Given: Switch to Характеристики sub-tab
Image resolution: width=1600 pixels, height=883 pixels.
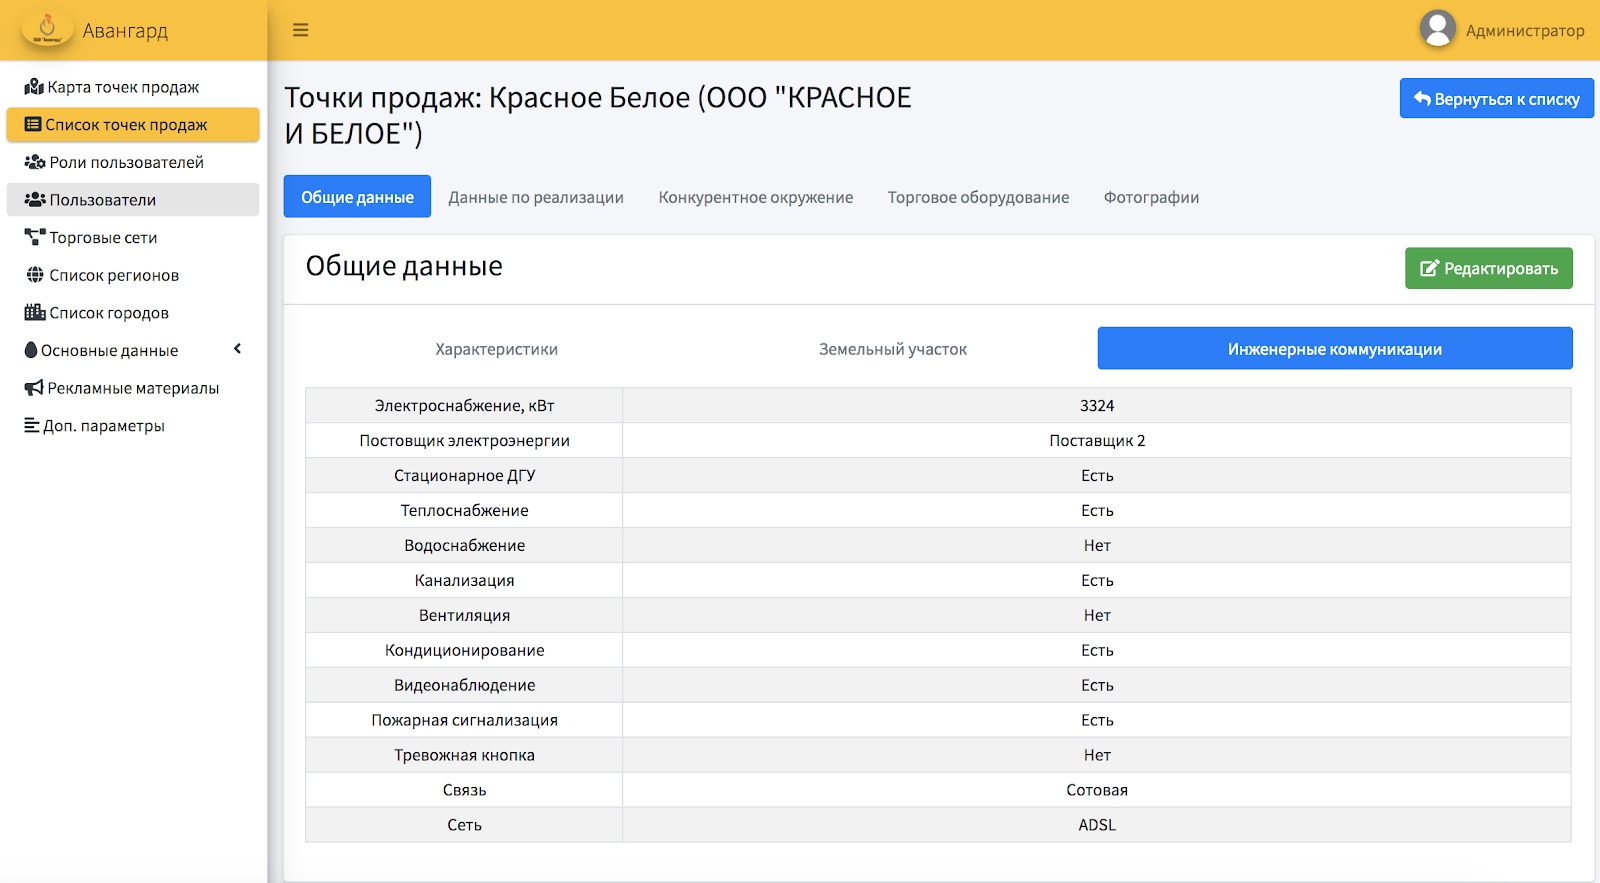Looking at the screenshot, I should click(496, 349).
